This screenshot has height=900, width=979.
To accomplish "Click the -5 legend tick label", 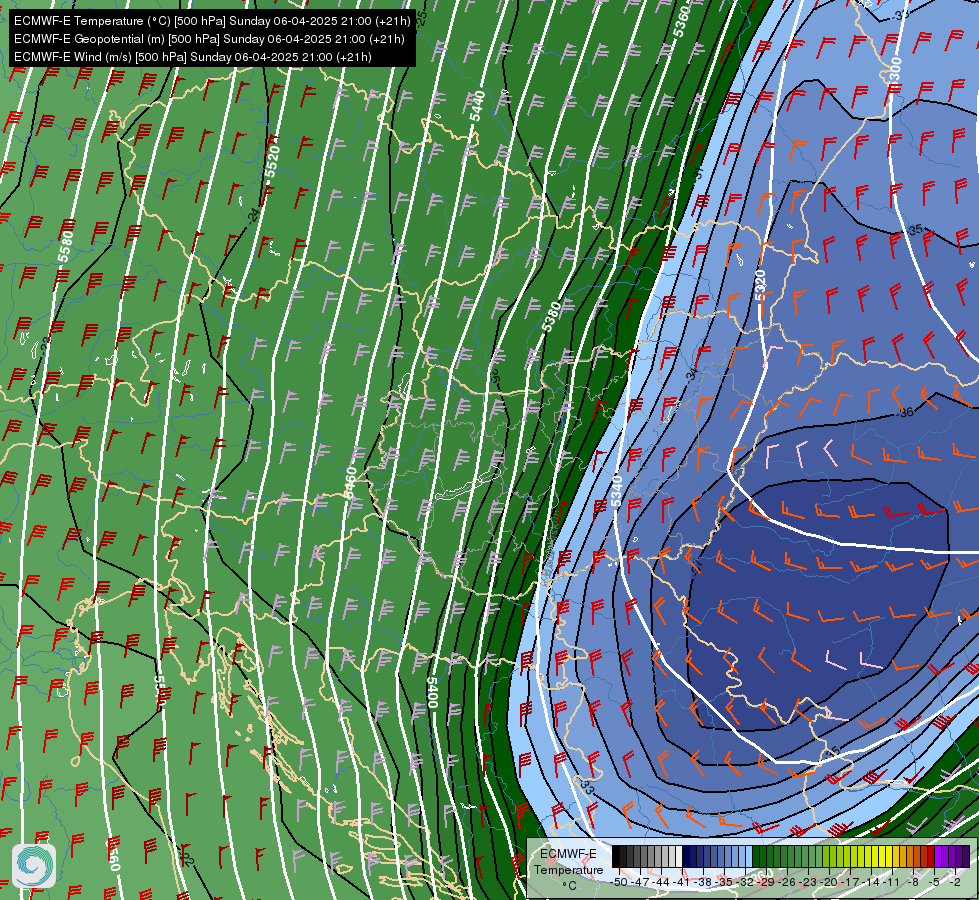I will (933, 882).
